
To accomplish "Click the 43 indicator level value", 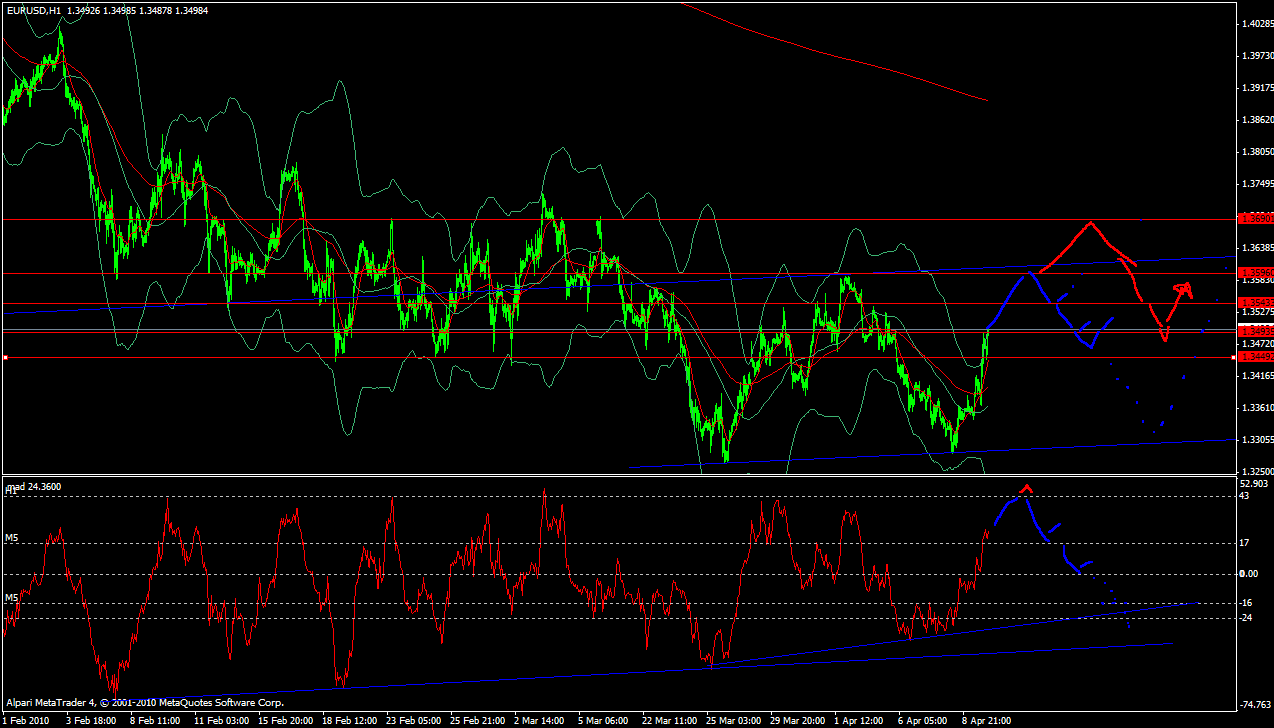I will (x=1245, y=496).
